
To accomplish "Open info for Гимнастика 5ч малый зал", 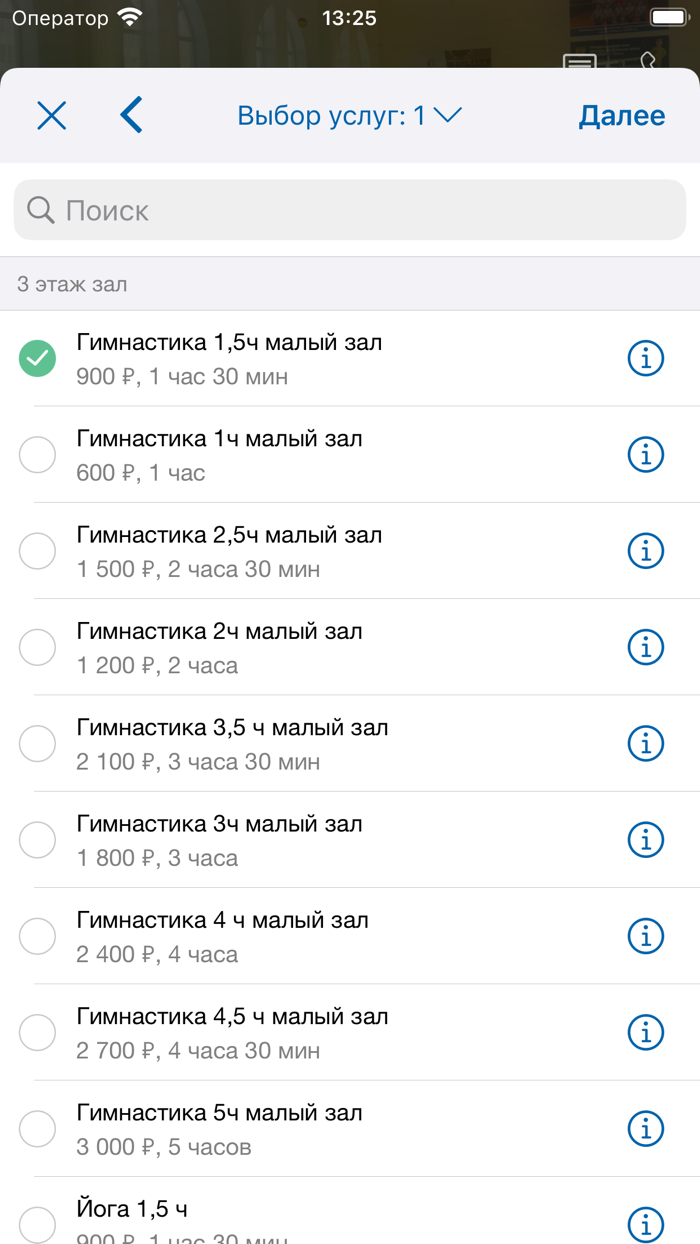I will point(646,1128).
